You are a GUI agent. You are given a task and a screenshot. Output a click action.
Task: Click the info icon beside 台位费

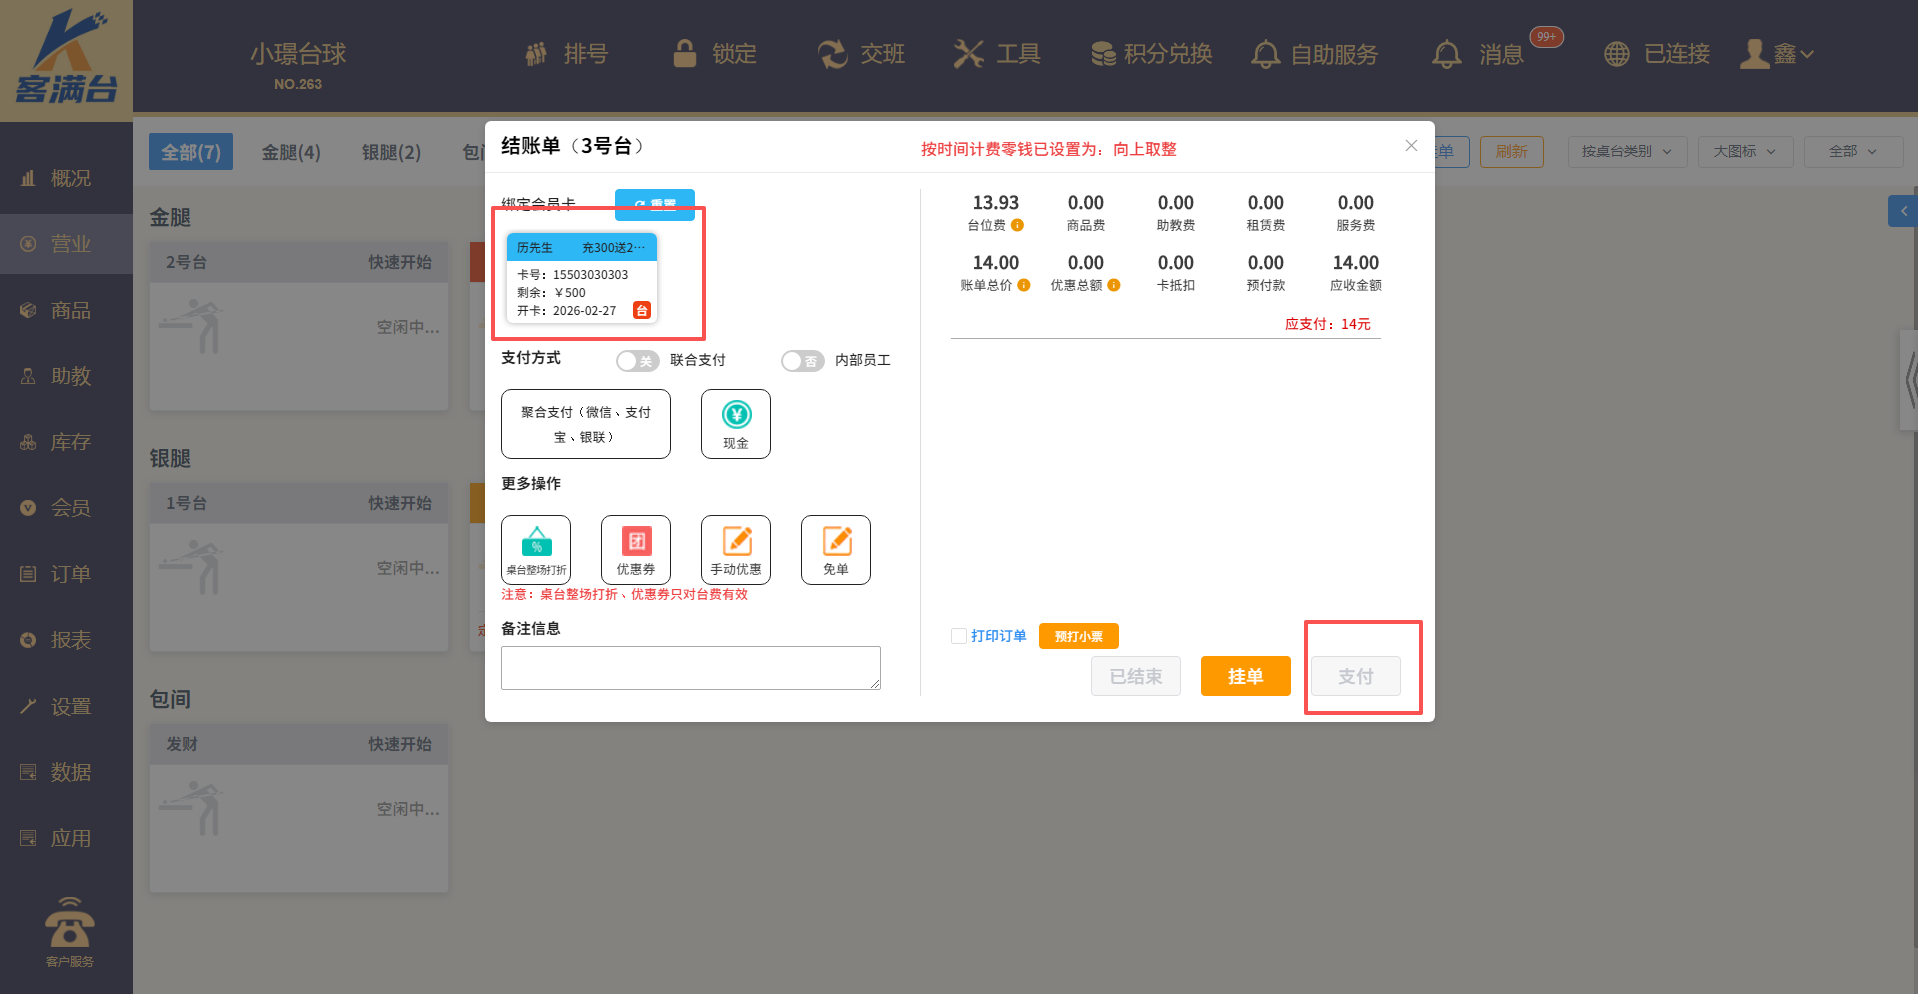[1017, 226]
